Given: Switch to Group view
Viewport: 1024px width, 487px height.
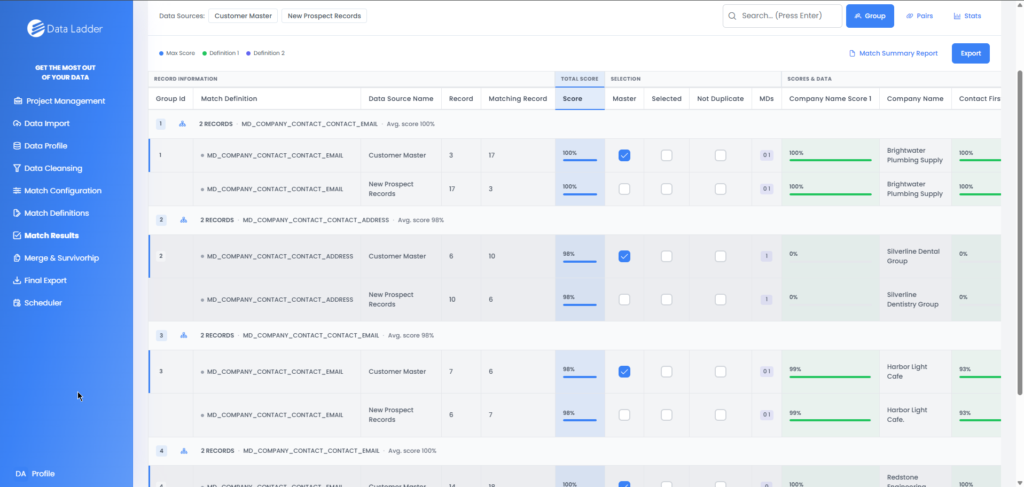Looking at the screenshot, I should (x=870, y=16).
